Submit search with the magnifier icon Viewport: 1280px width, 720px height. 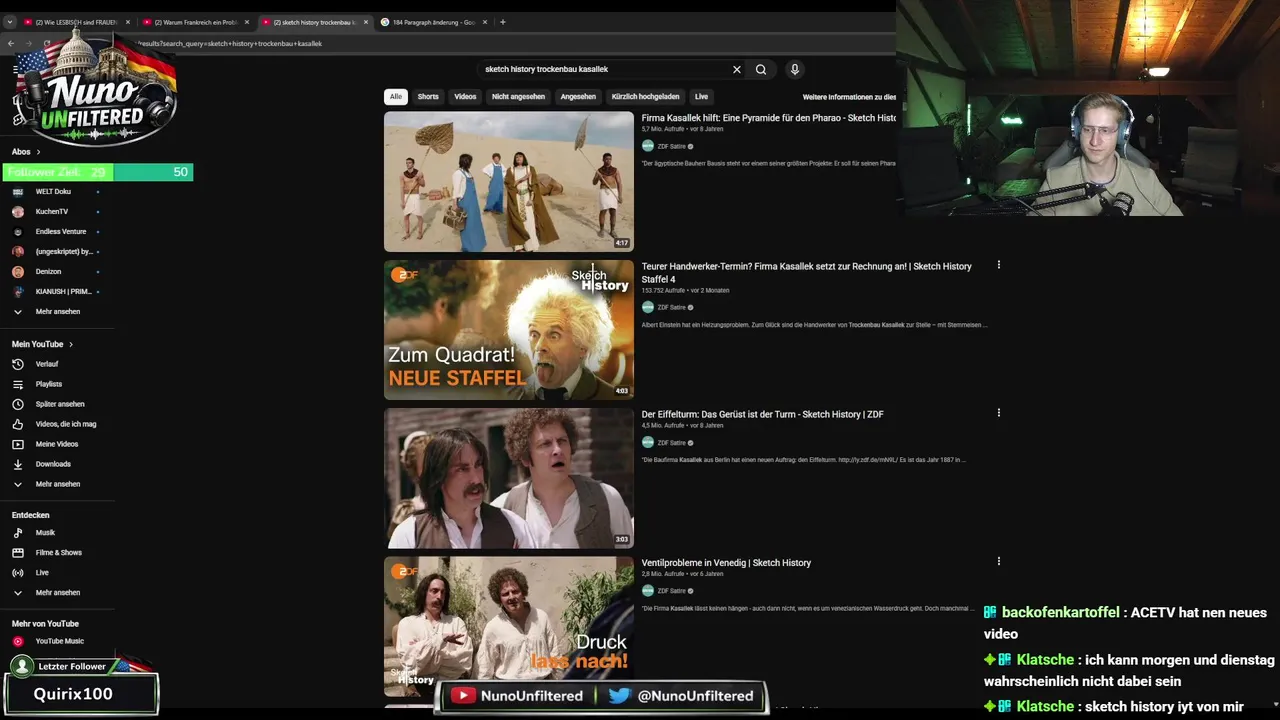click(x=761, y=69)
